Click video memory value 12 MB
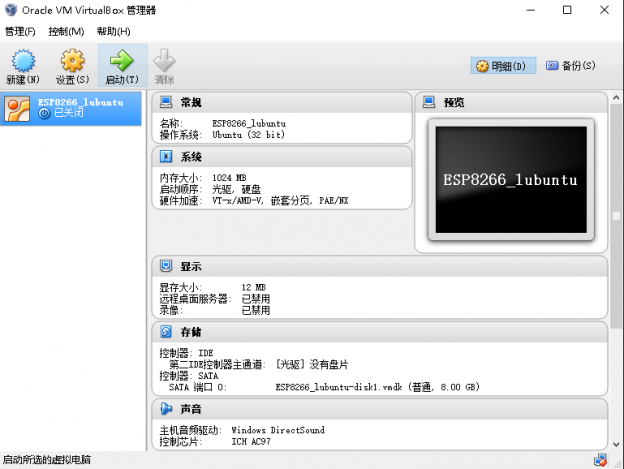 pyautogui.click(x=254, y=287)
